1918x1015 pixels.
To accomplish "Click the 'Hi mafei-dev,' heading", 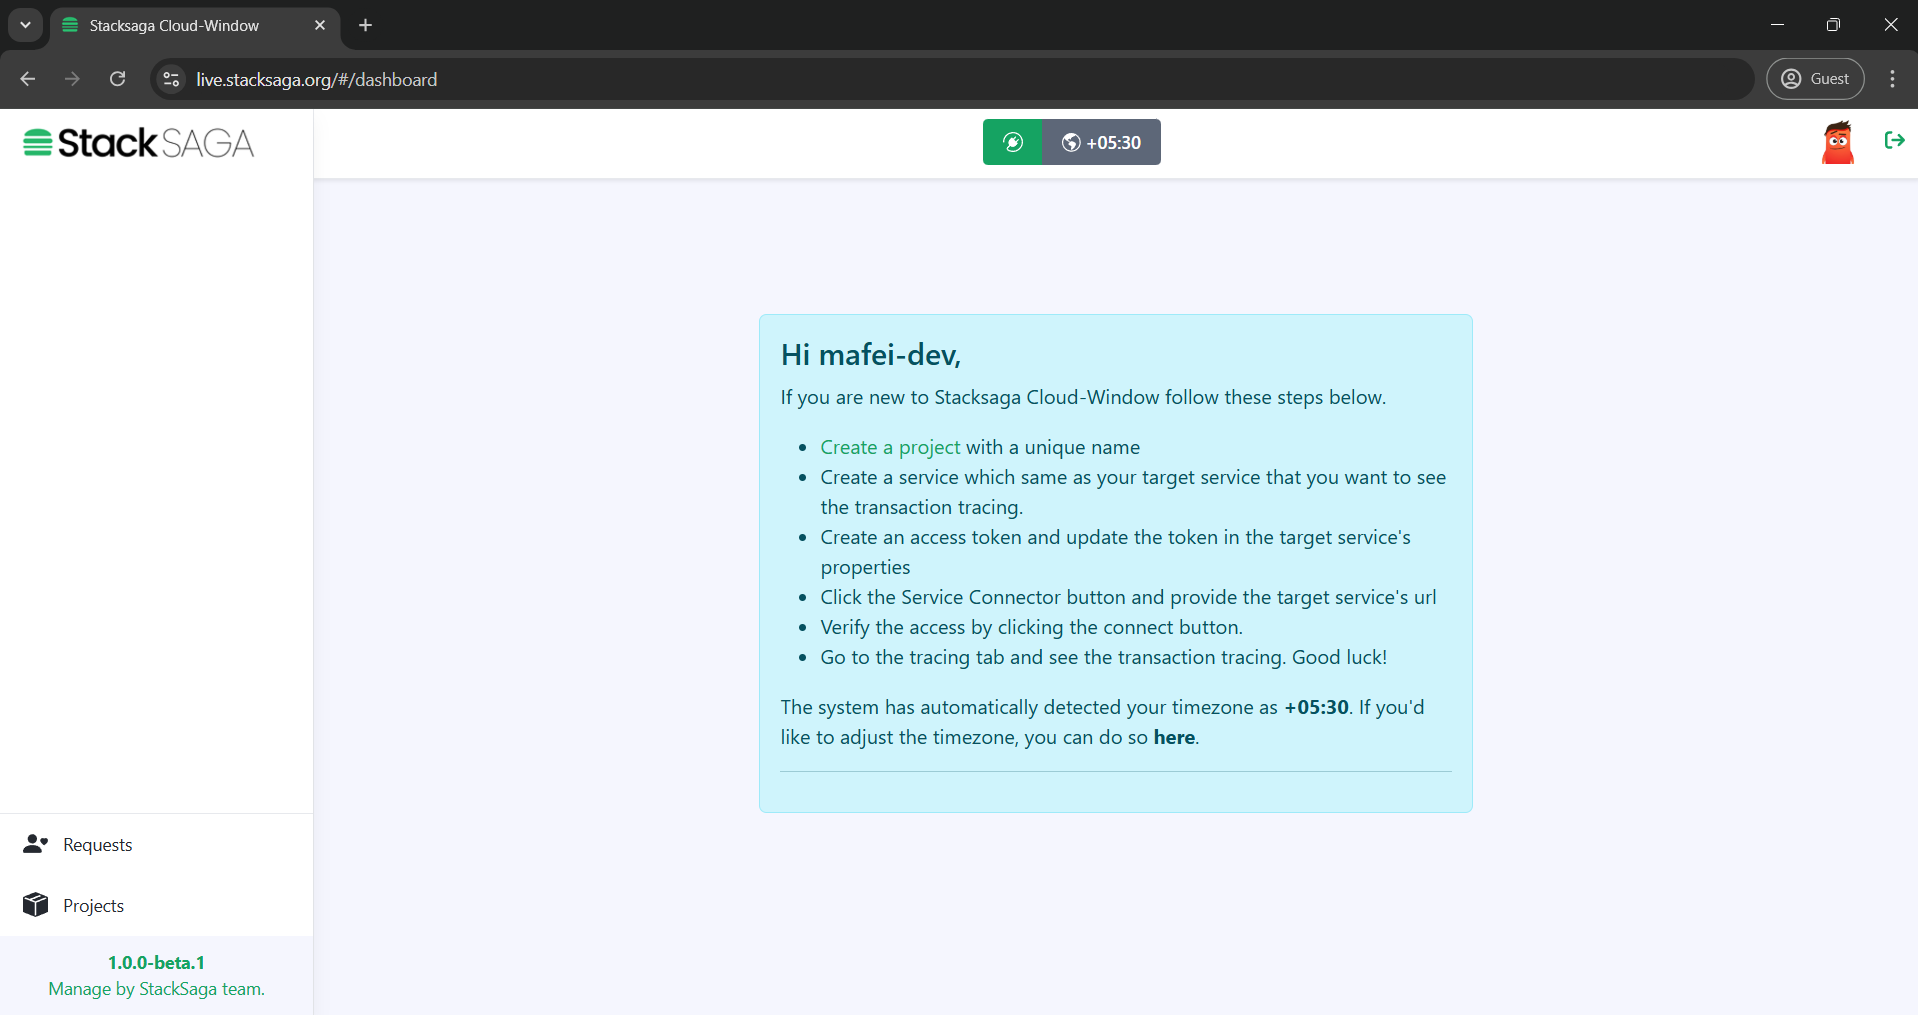I will coord(871,355).
